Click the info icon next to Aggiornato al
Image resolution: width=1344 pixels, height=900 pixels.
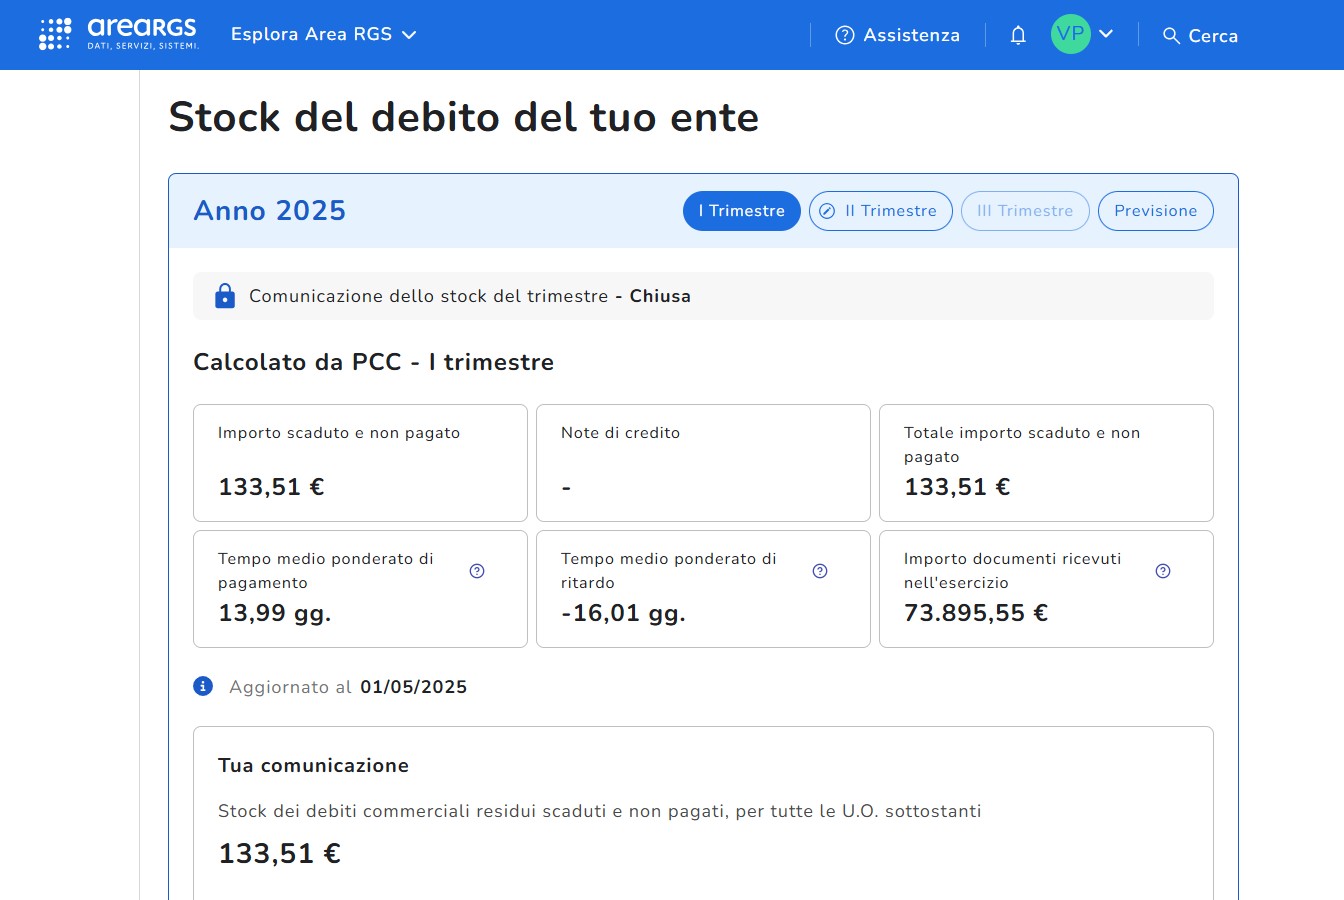coord(203,686)
